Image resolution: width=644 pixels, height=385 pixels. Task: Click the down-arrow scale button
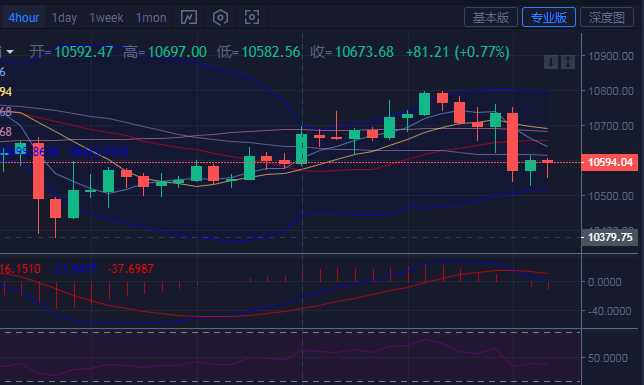551,62
